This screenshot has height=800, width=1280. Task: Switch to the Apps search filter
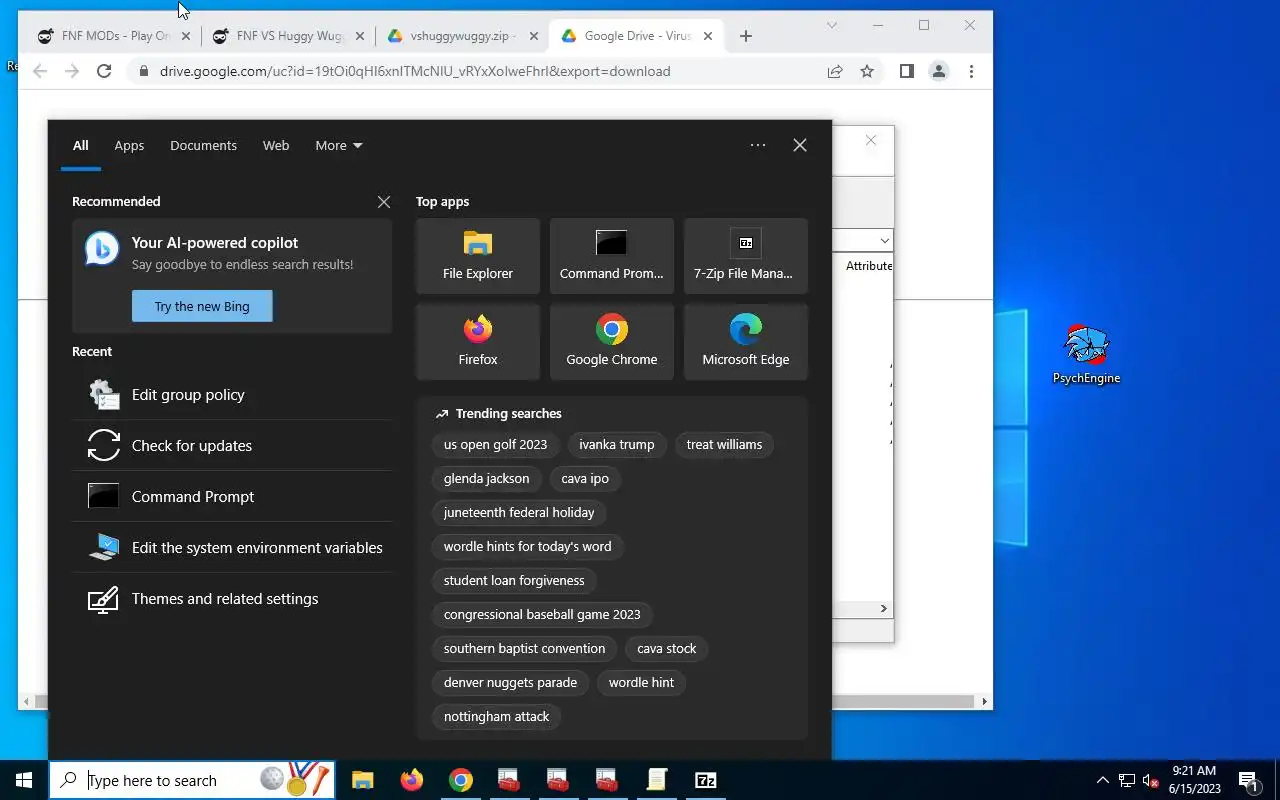(129, 145)
